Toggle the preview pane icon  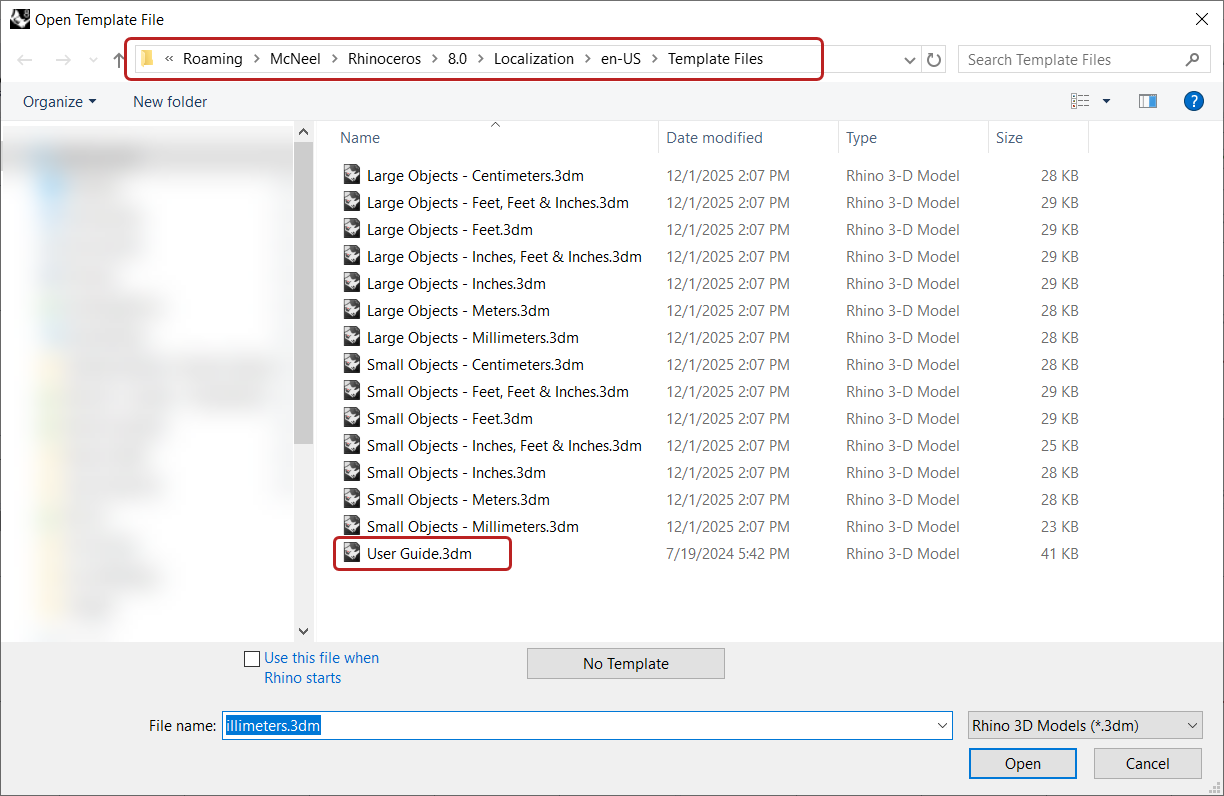(x=1147, y=101)
